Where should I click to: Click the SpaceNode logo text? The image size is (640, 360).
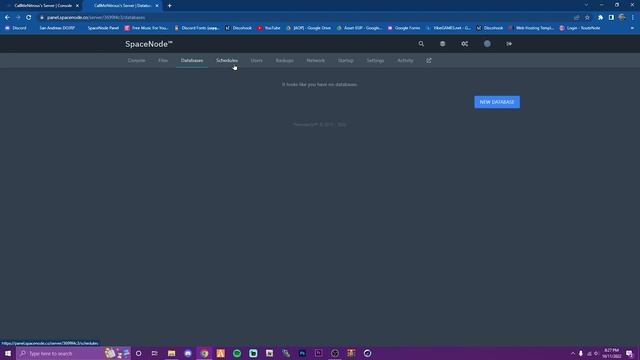coord(149,44)
